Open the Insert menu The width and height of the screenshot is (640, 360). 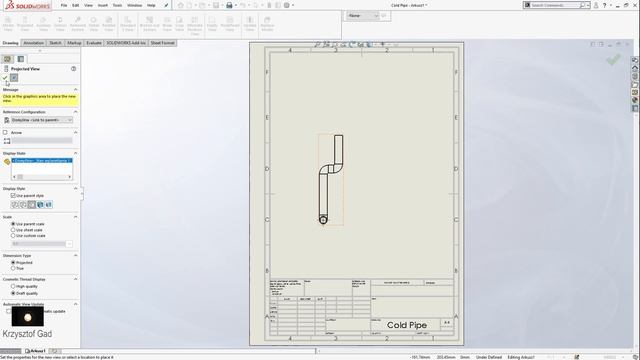(x=102, y=5)
